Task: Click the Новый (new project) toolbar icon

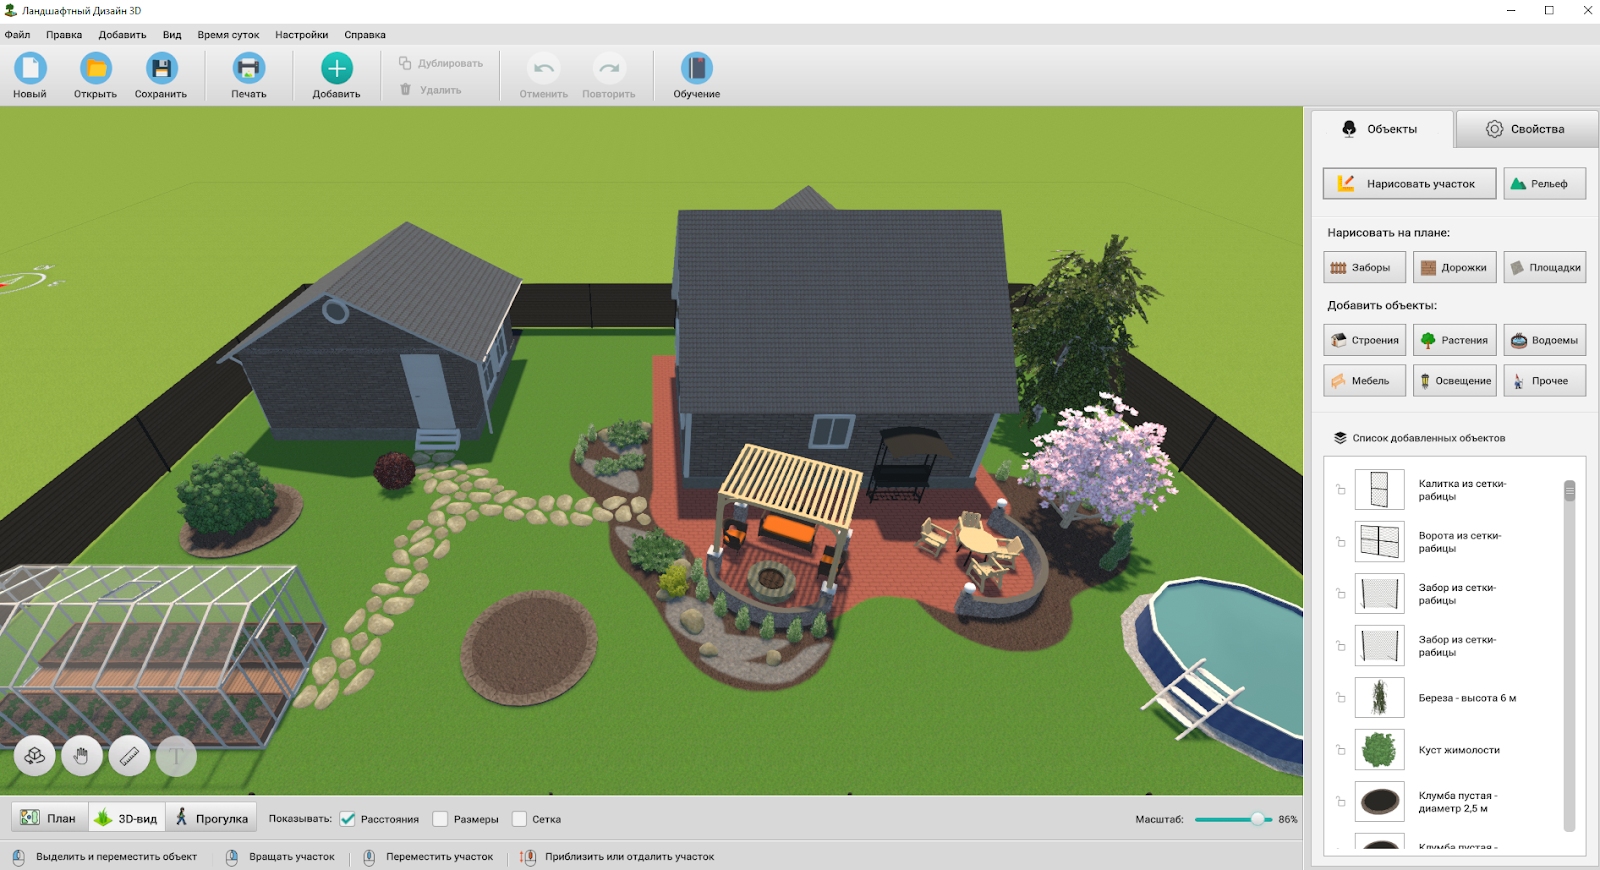Action: [x=30, y=69]
